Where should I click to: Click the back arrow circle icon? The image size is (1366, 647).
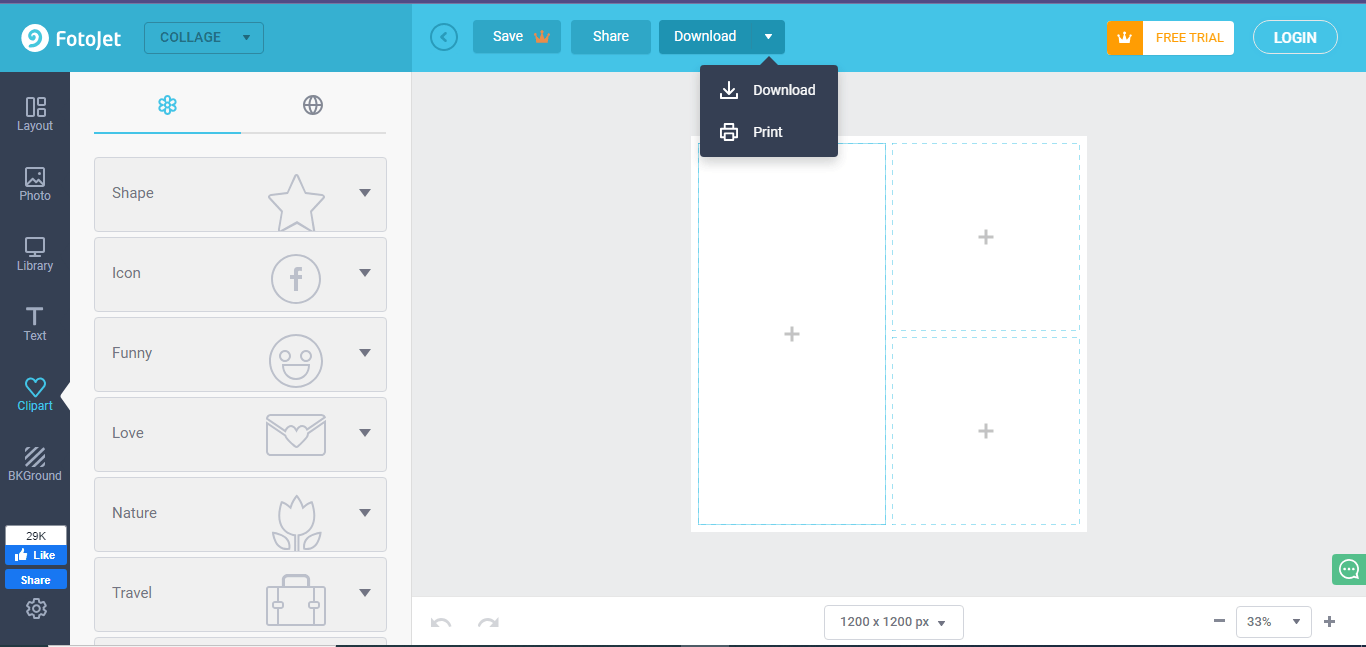(x=443, y=37)
